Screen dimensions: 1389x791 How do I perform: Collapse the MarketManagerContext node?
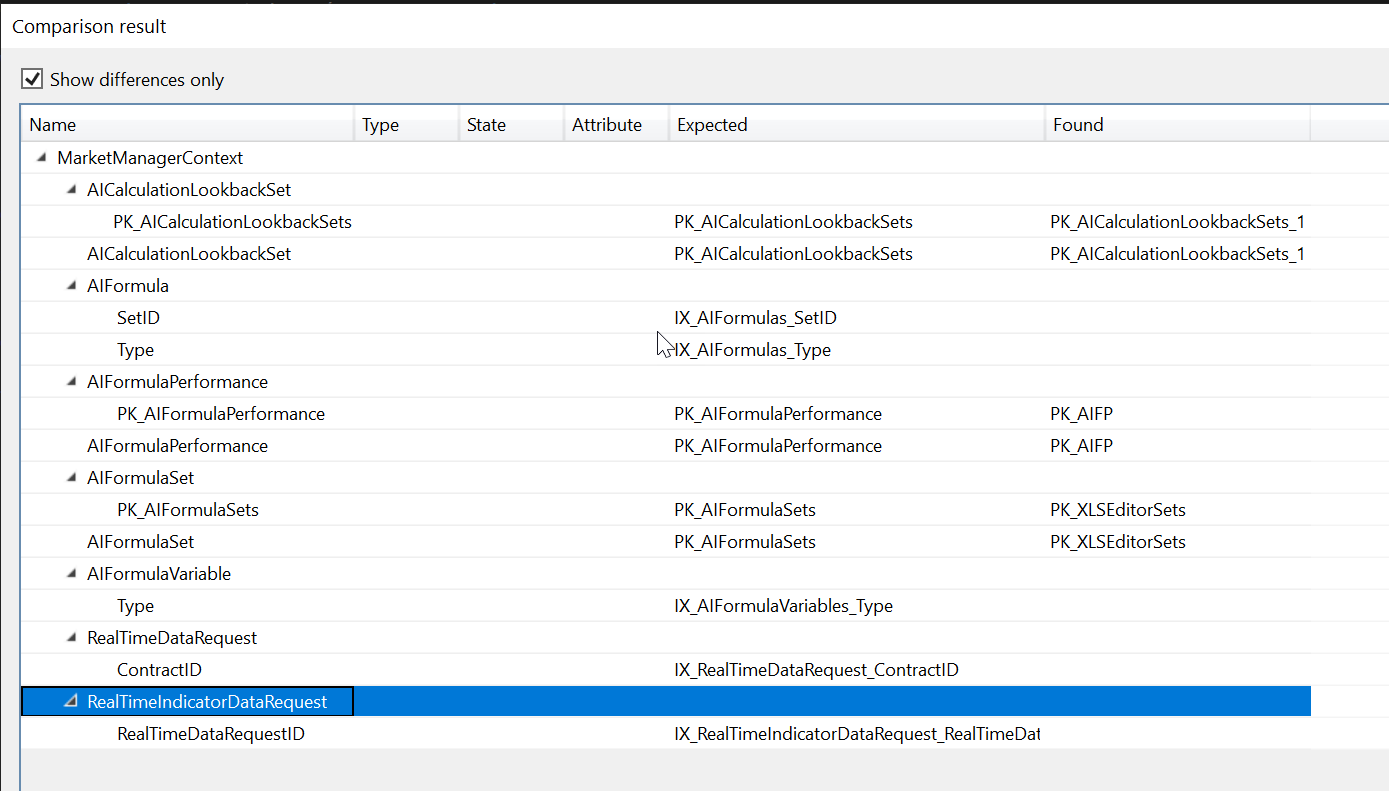[x=40, y=157]
